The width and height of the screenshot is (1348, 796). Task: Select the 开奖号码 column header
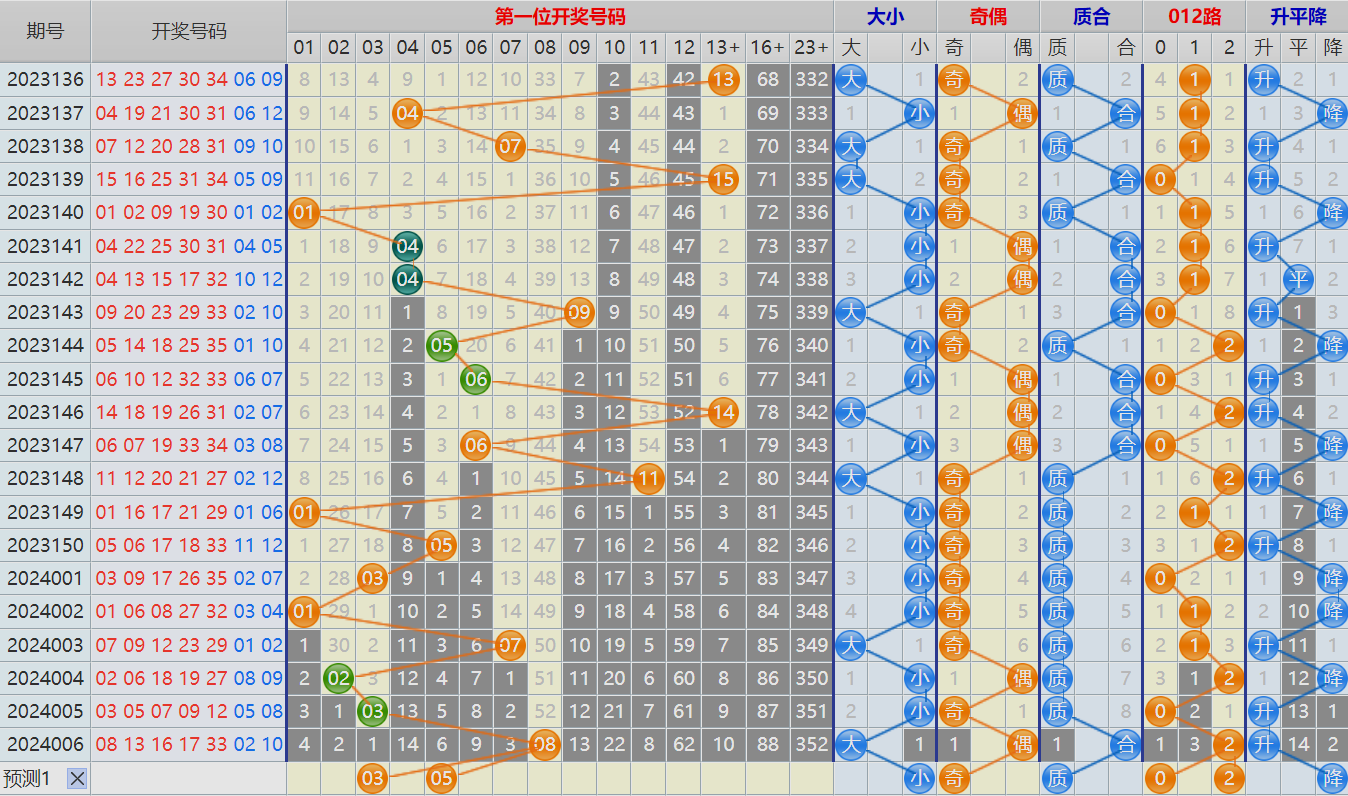pyautogui.click(x=189, y=31)
